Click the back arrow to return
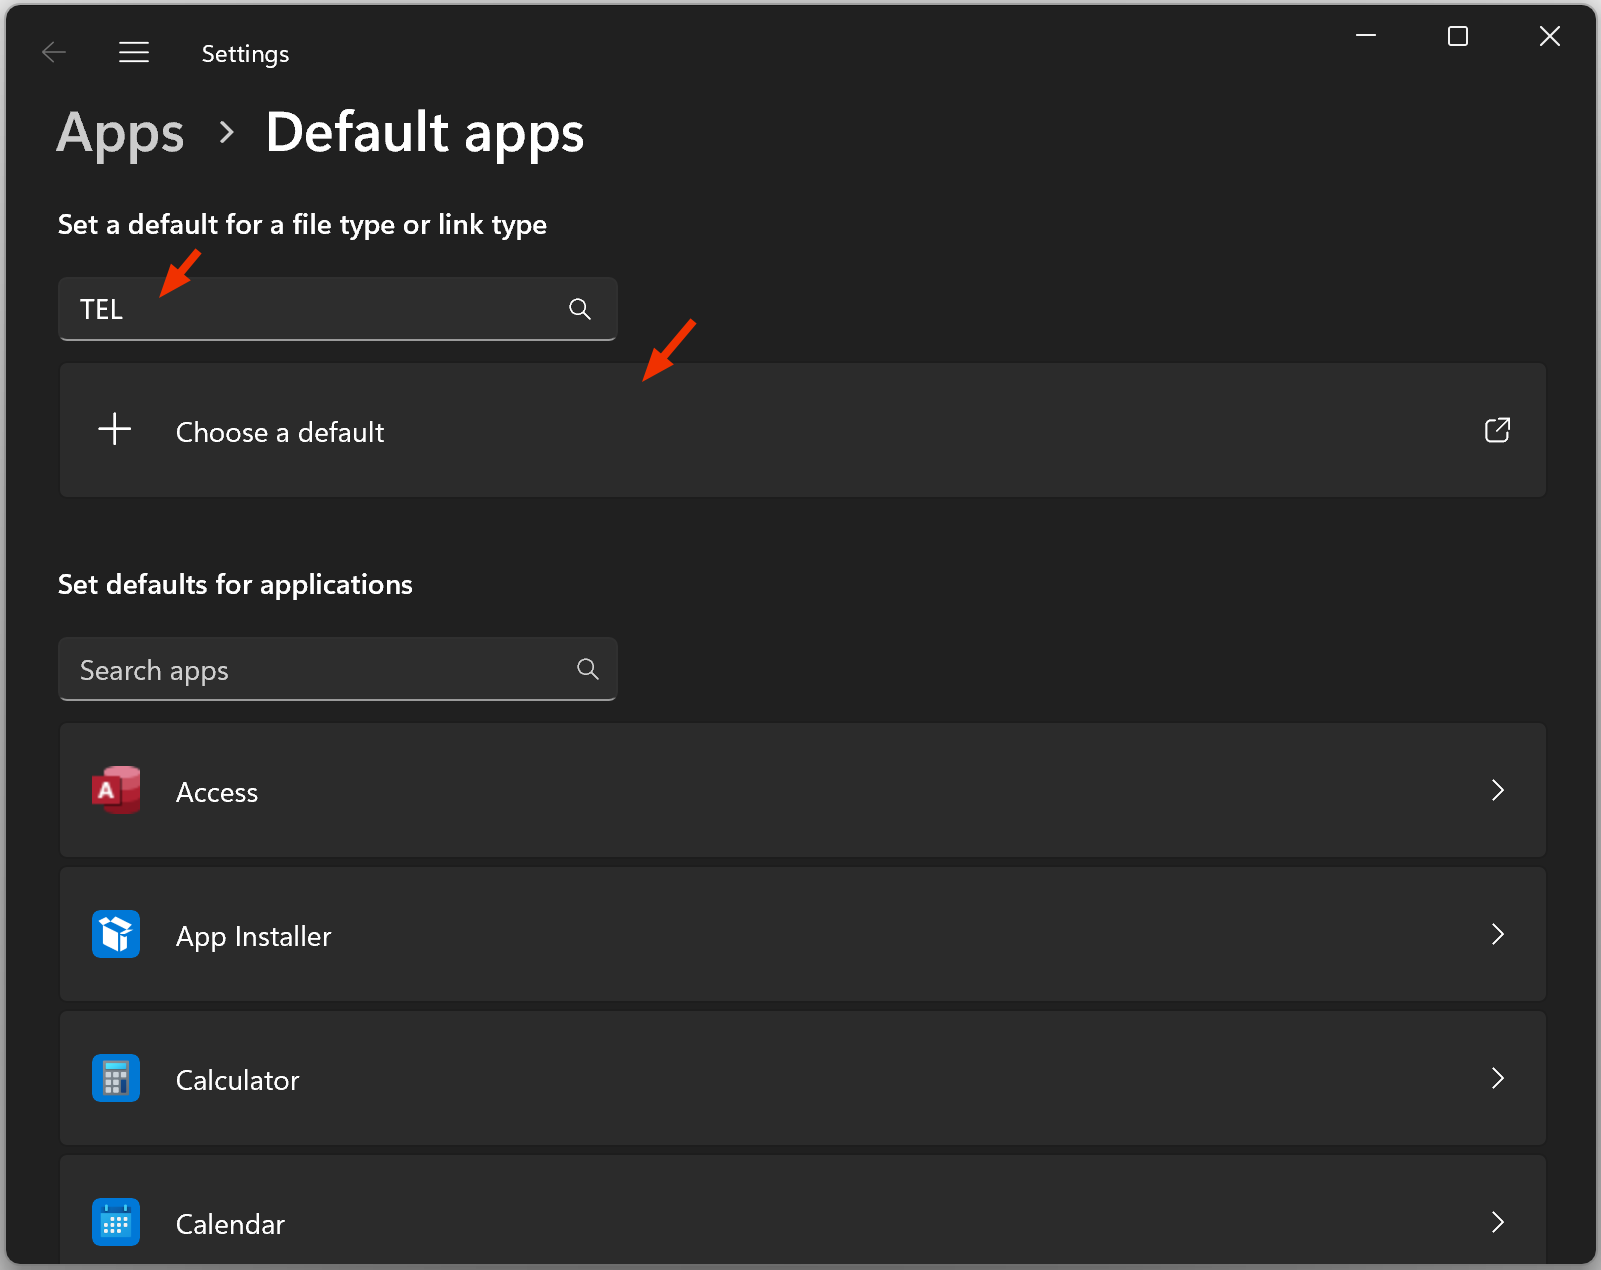 click(54, 52)
